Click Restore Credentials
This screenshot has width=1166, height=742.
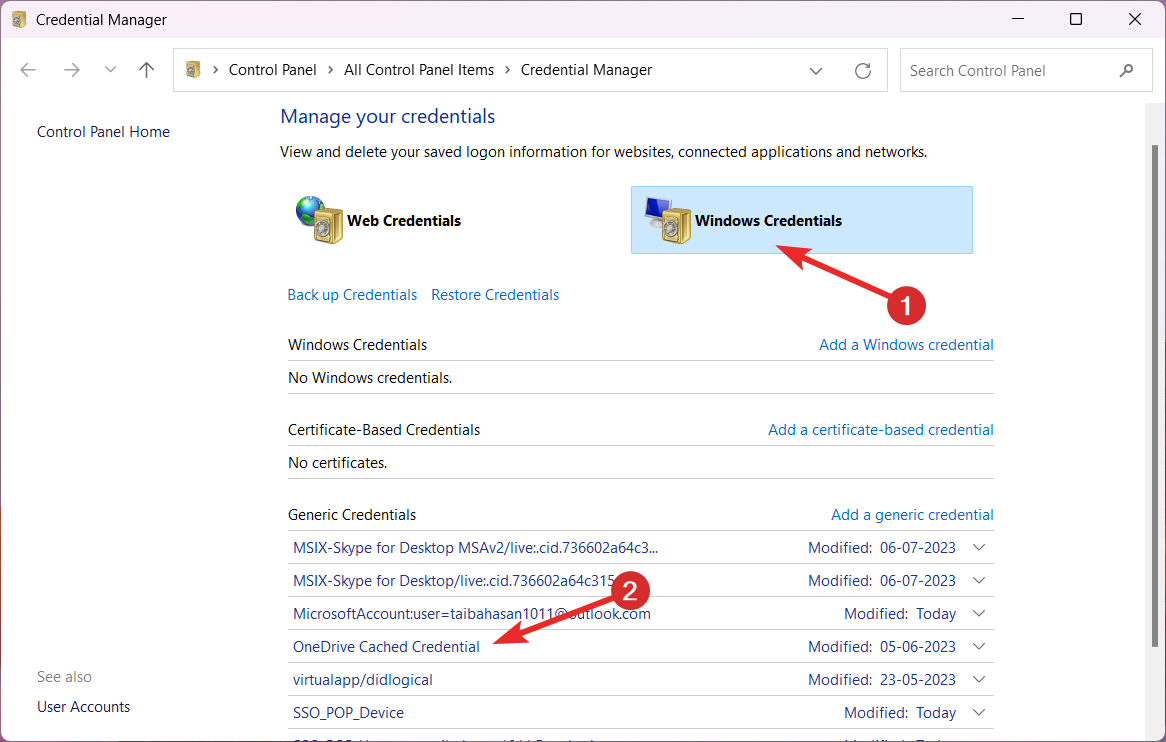coord(494,294)
